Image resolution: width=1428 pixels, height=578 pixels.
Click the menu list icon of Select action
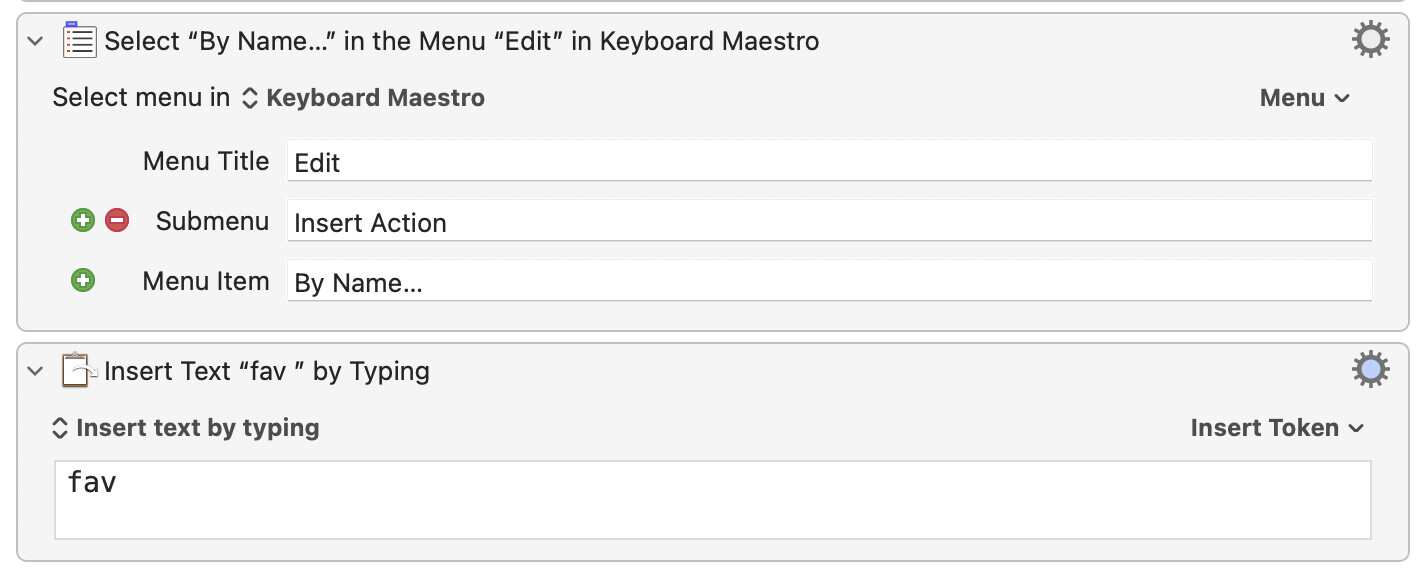(79, 41)
